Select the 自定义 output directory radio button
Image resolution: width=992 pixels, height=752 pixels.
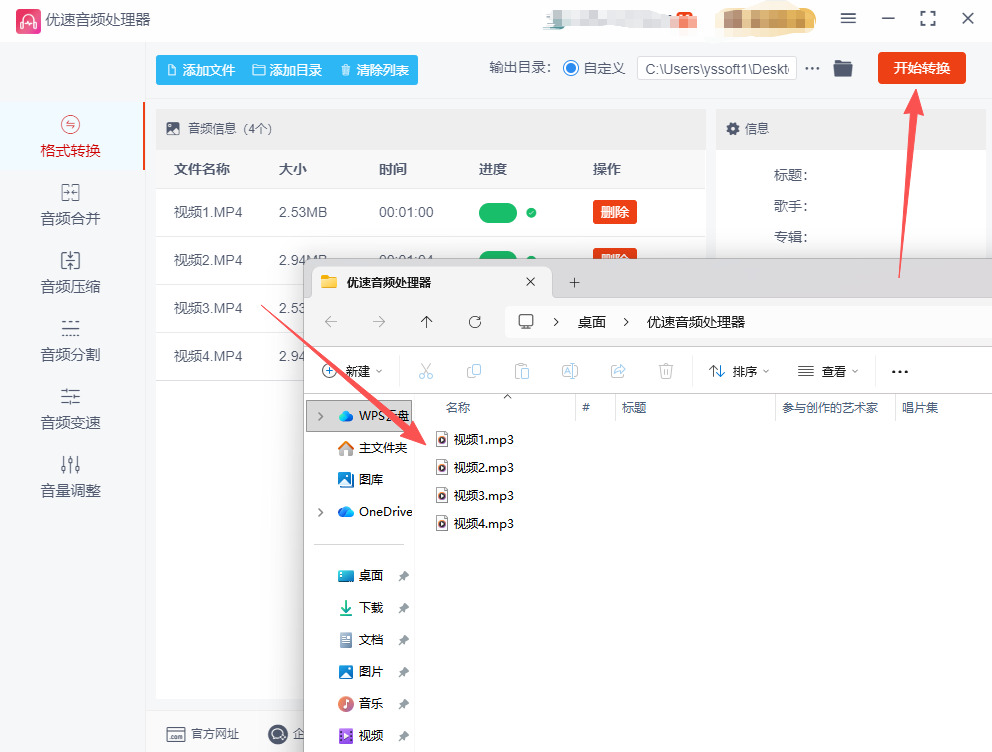tap(571, 68)
